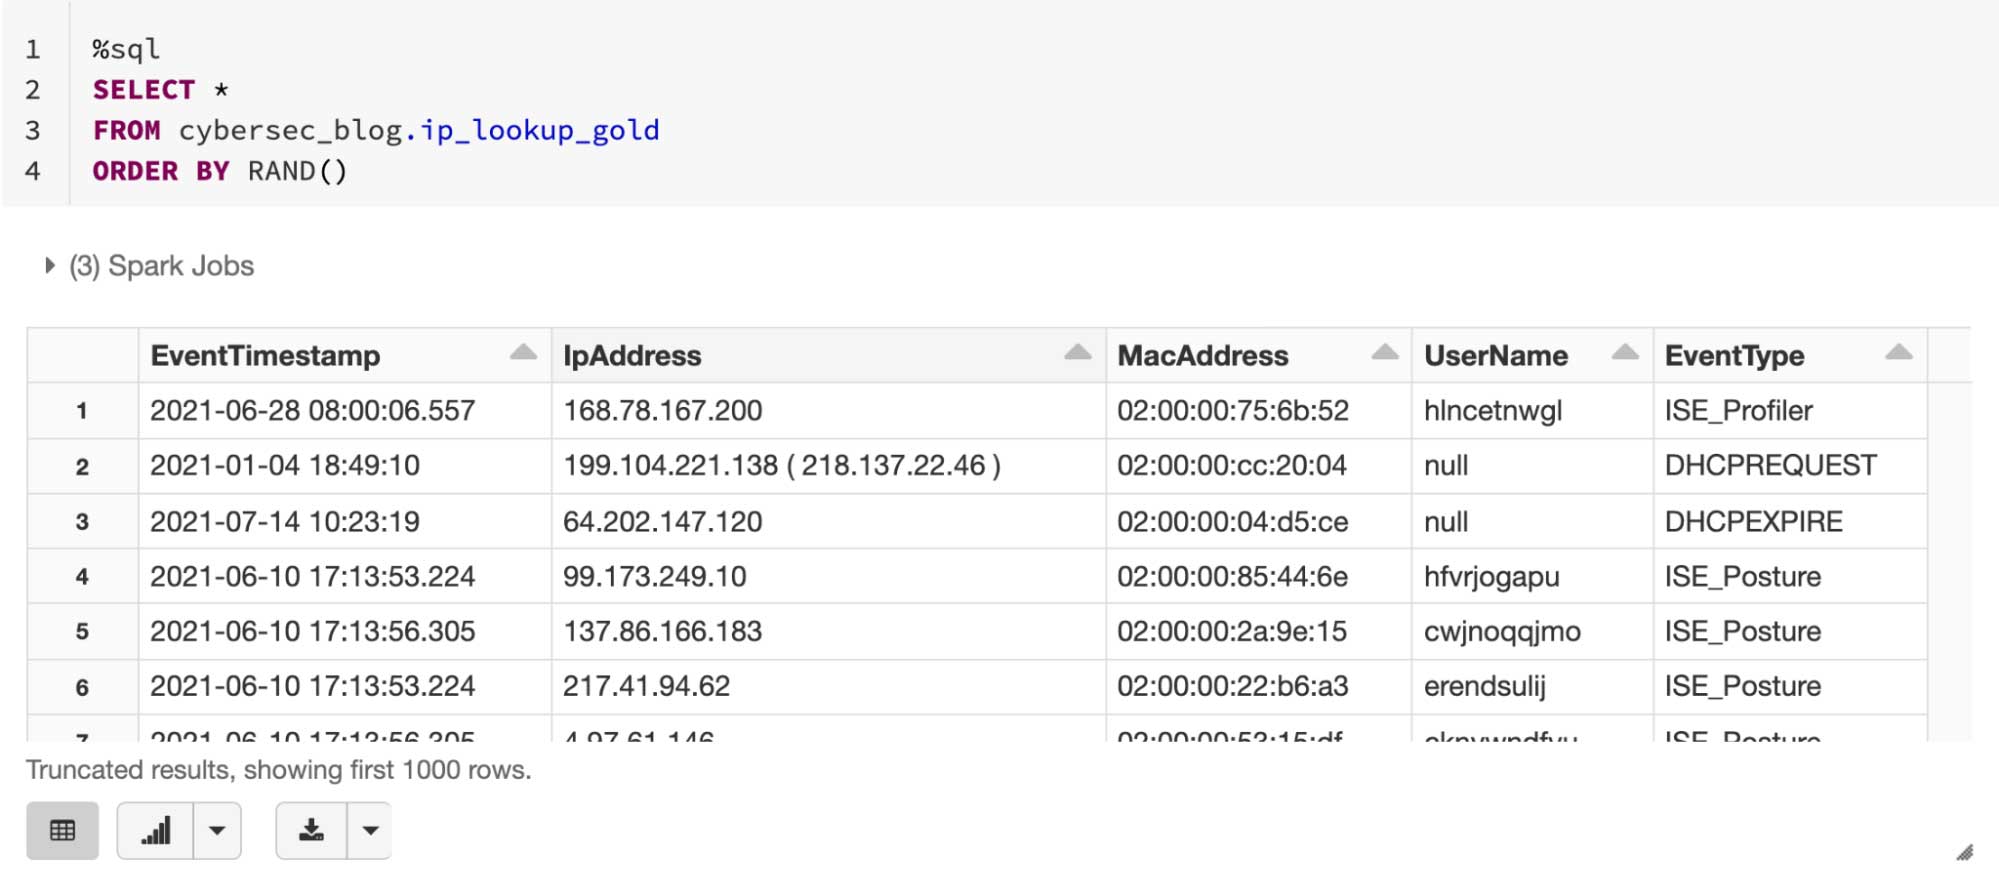Select row number 3 in results
The image size is (1999, 885).
click(x=82, y=522)
